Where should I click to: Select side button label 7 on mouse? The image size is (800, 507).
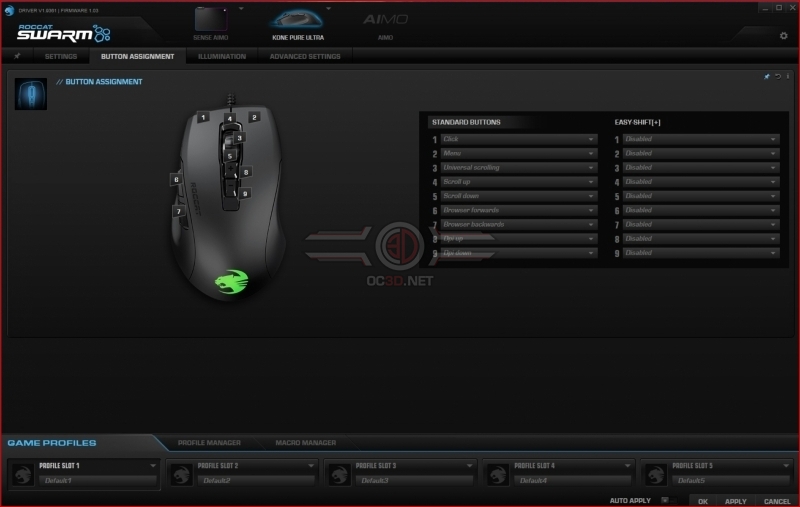pyautogui.click(x=179, y=211)
